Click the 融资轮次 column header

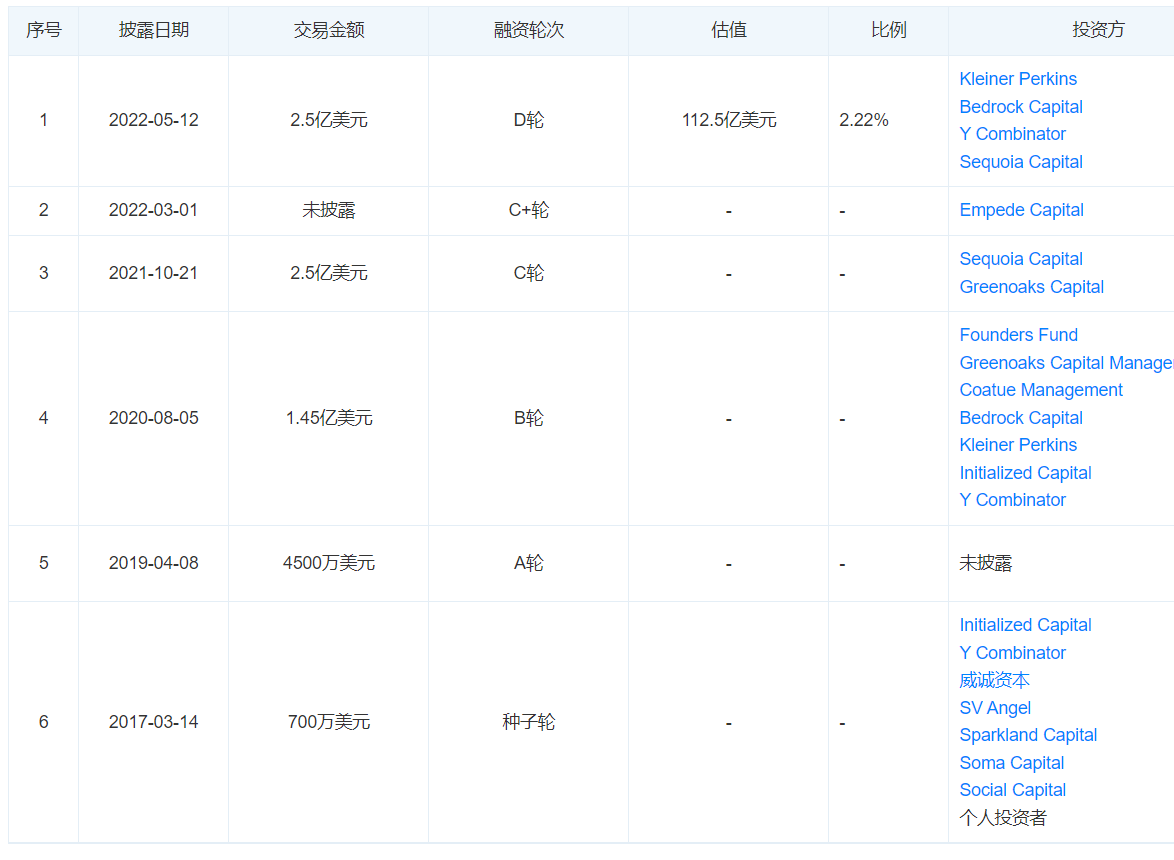(528, 30)
